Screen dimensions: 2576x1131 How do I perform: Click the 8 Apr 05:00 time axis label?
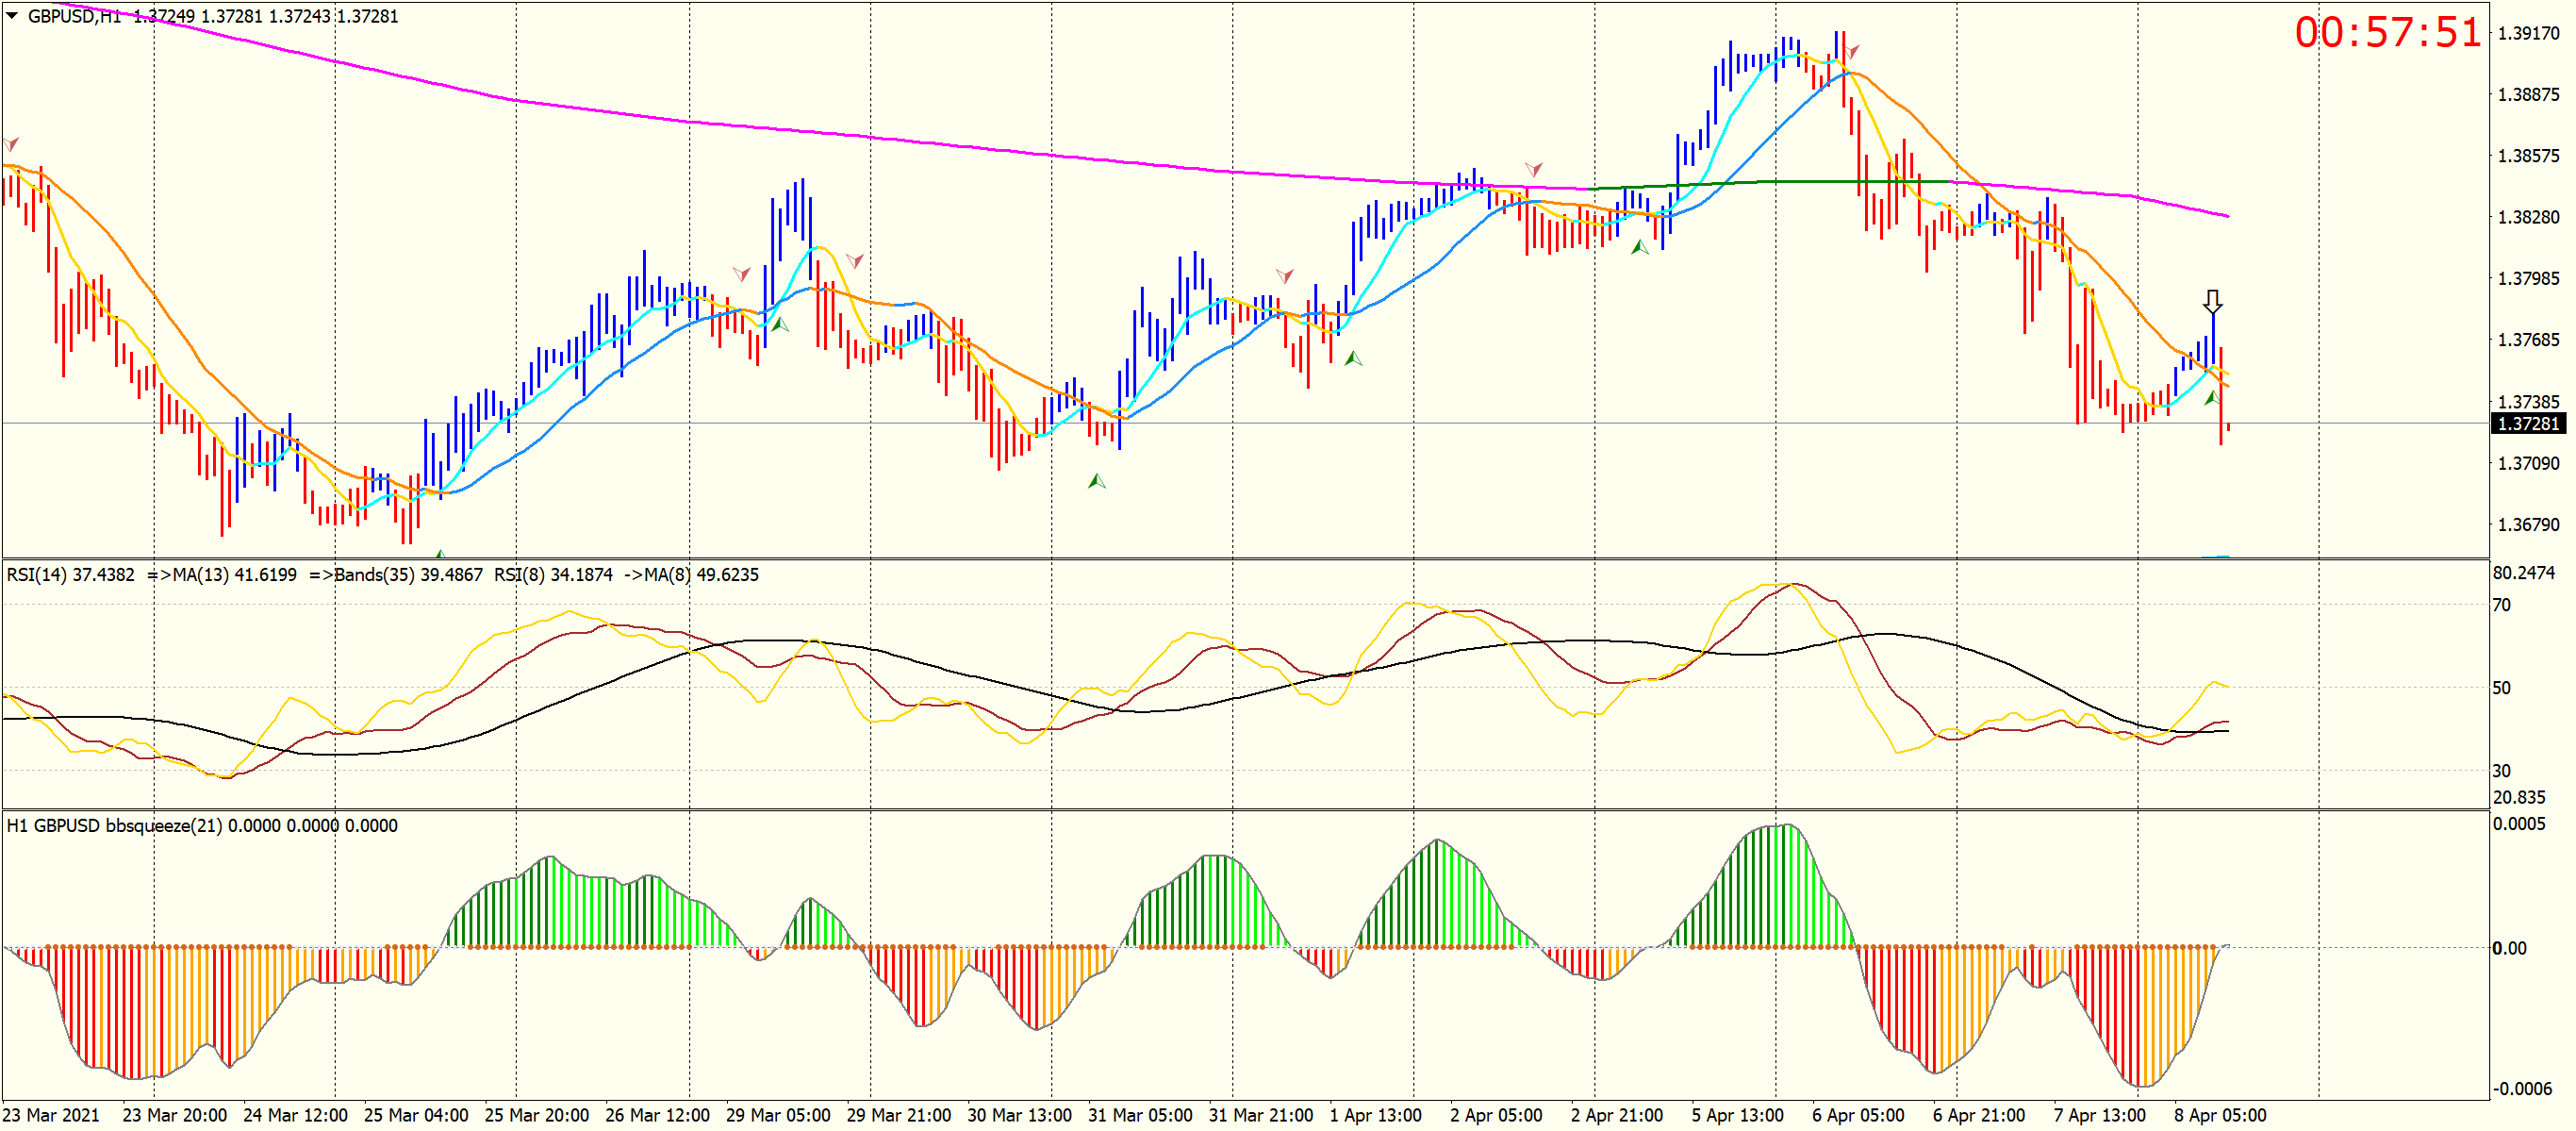coord(2219,1115)
